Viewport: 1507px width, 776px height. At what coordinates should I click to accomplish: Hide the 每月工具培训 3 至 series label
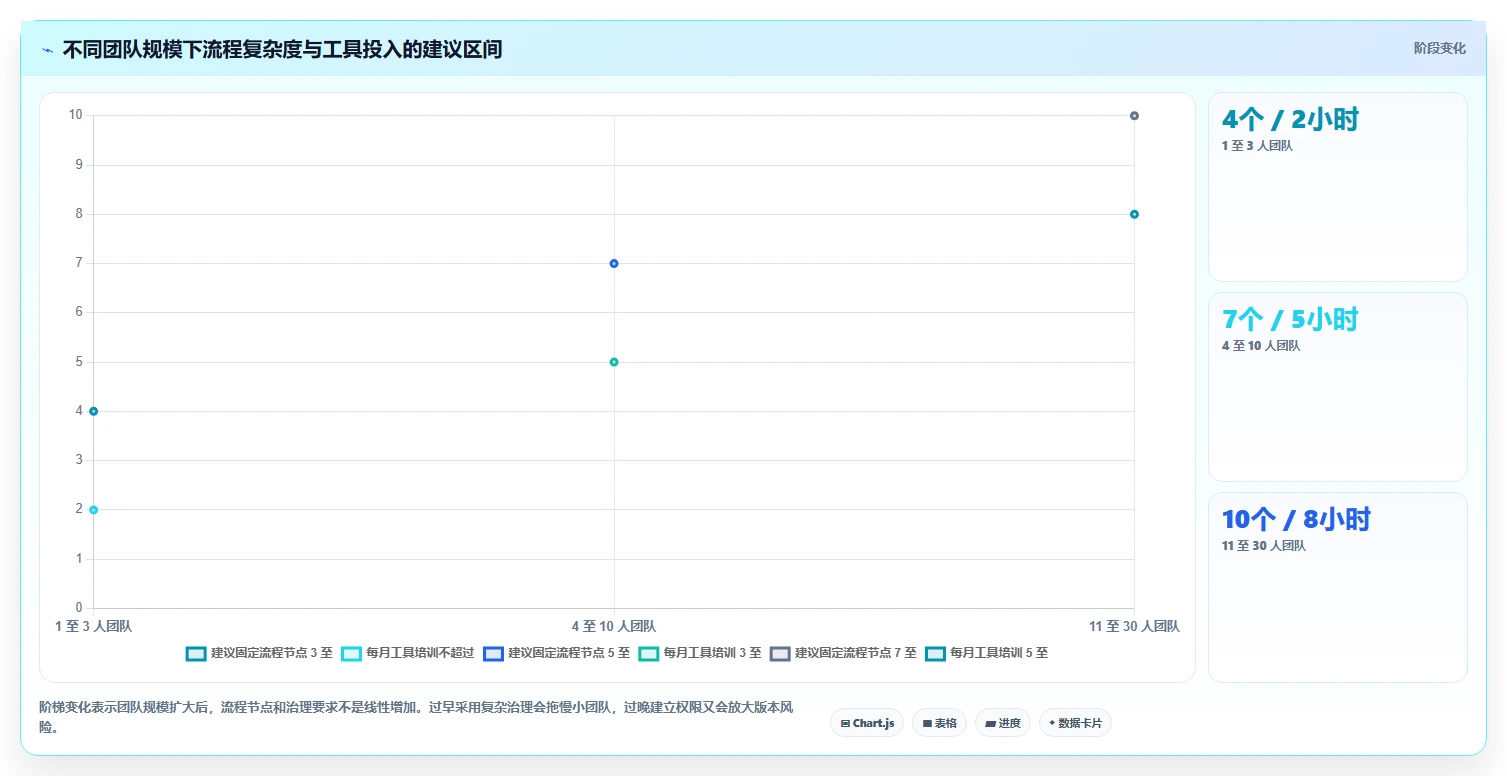[x=713, y=653]
